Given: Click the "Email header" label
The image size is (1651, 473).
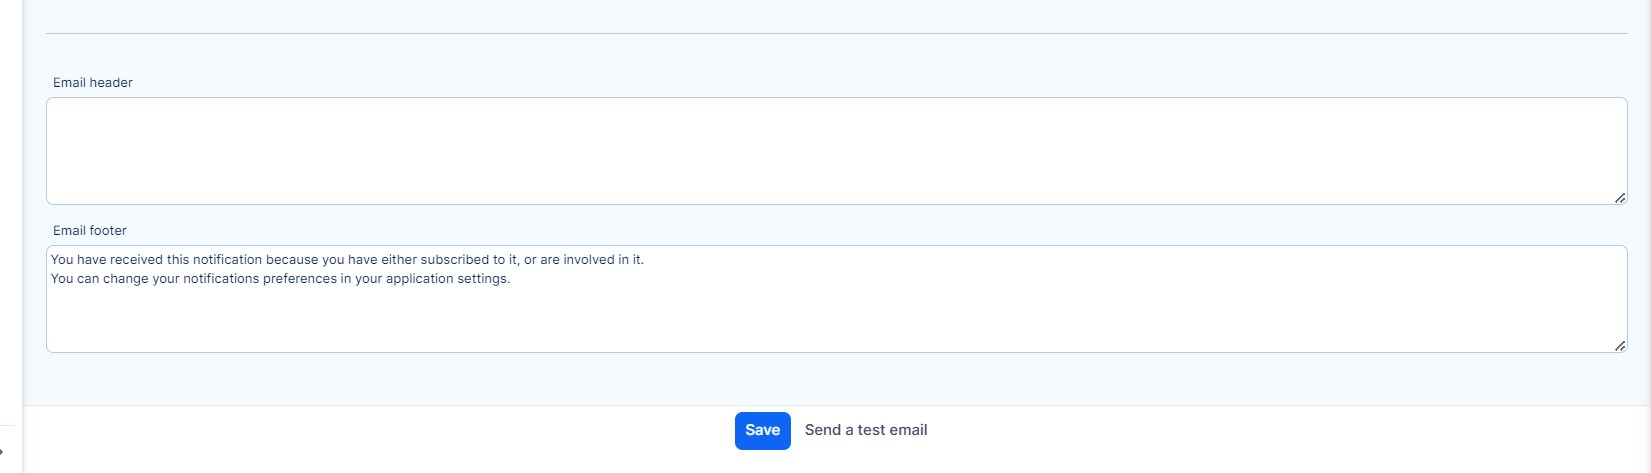Looking at the screenshot, I should pos(93,83).
